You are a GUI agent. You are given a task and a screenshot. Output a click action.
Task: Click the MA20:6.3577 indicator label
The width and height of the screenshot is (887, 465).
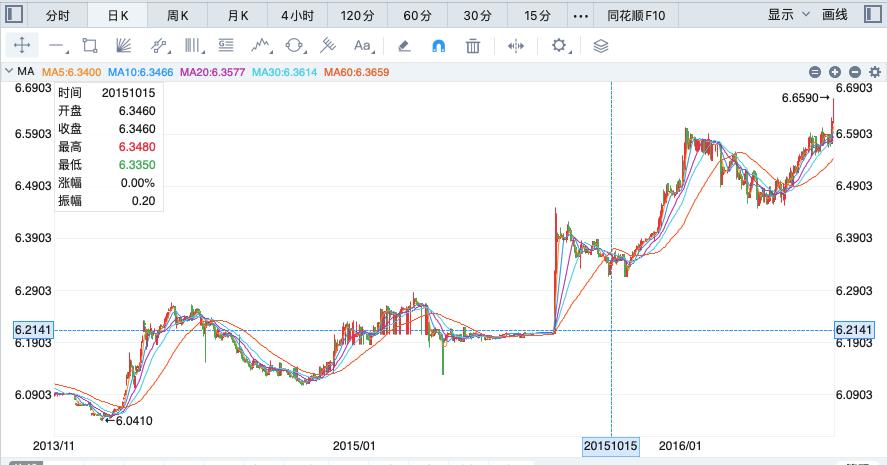click(x=213, y=72)
